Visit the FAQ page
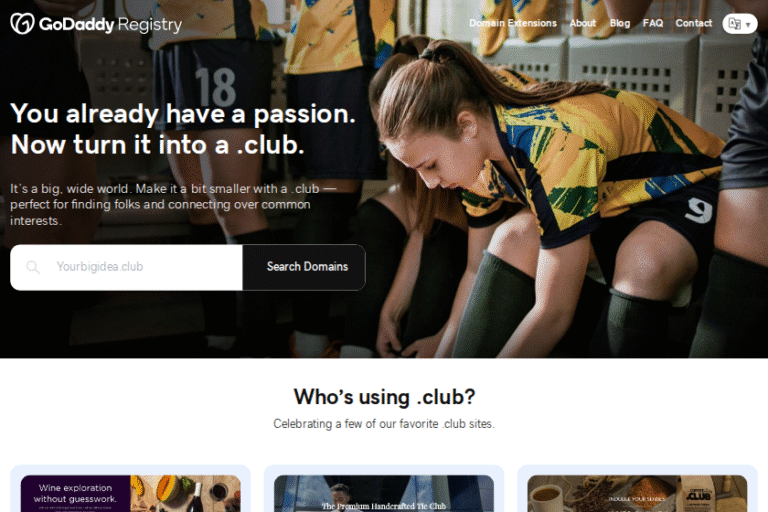Image resolution: width=768 pixels, height=512 pixels. coord(653,23)
